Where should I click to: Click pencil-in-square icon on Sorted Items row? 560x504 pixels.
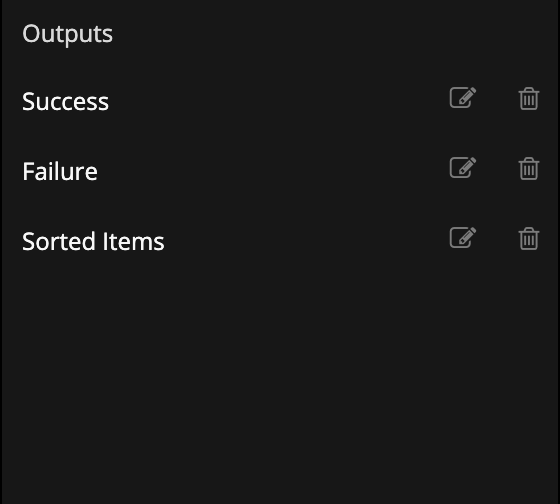pyautogui.click(x=462, y=238)
